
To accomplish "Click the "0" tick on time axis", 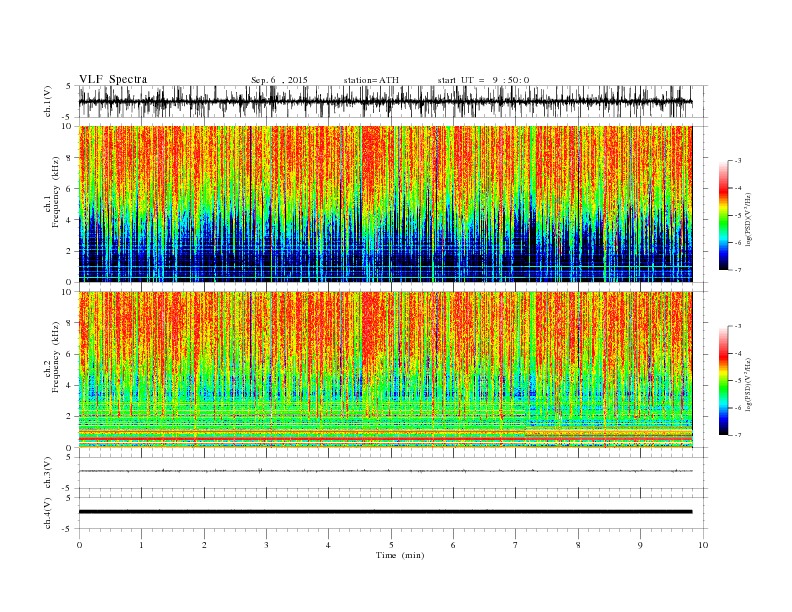I will [79, 545].
